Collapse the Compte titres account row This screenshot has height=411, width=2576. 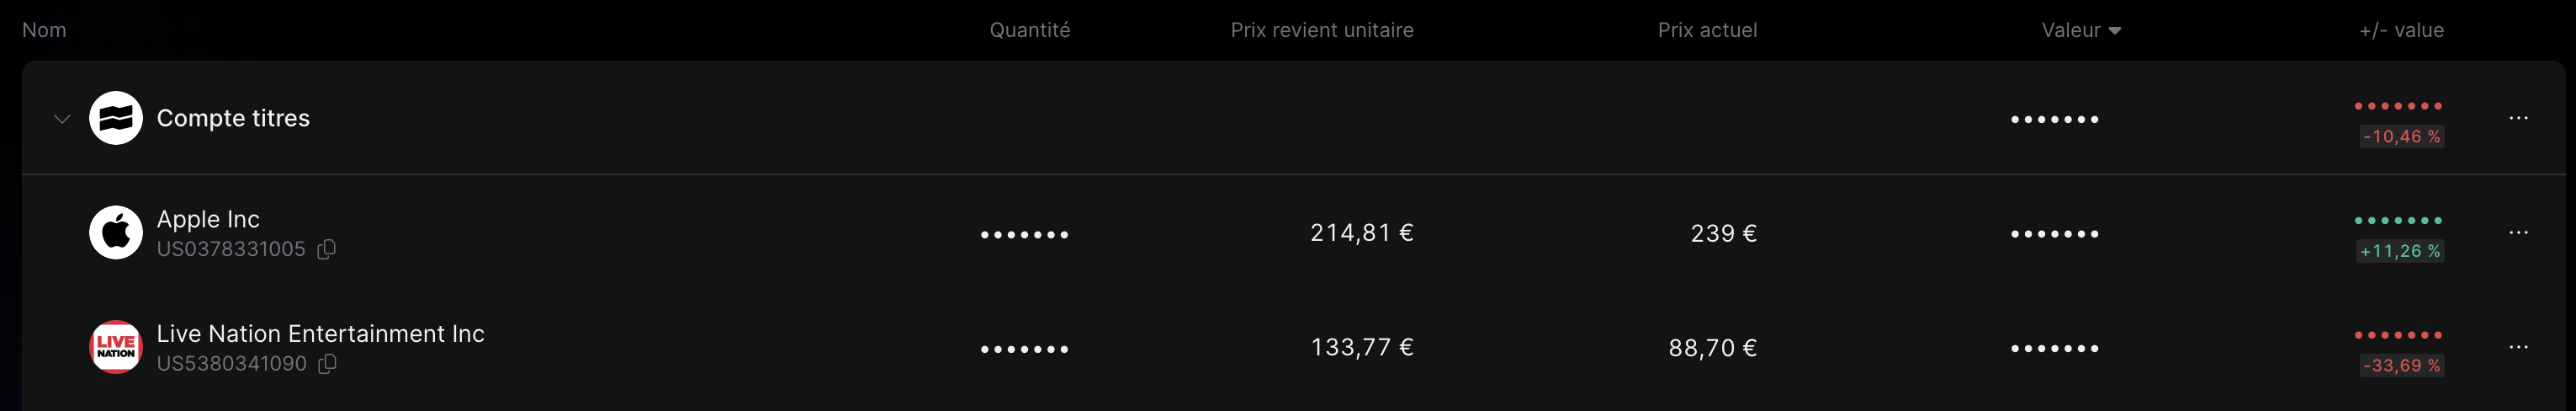pos(62,119)
